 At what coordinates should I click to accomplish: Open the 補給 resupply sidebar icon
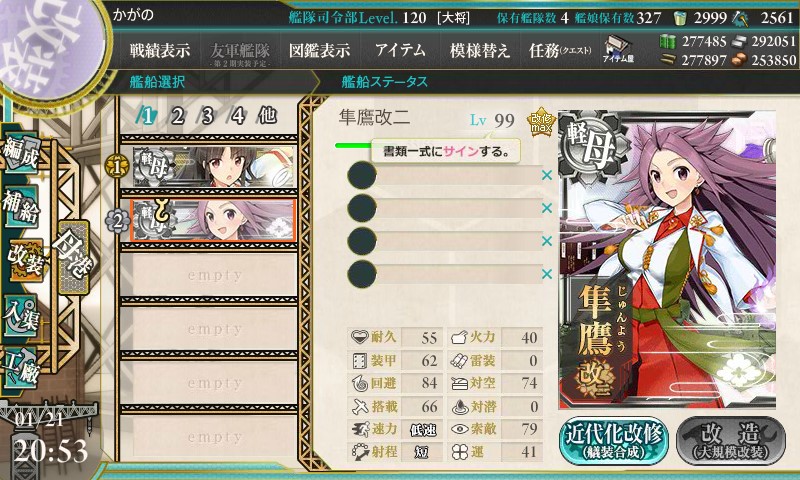(x=21, y=206)
